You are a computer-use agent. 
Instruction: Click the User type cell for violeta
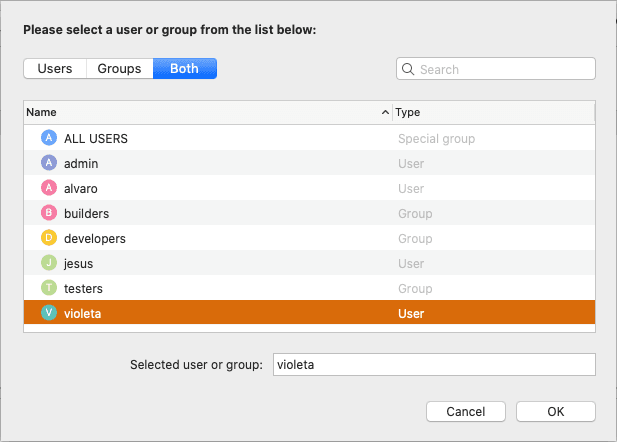pyautogui.click(x=411, y=313)
